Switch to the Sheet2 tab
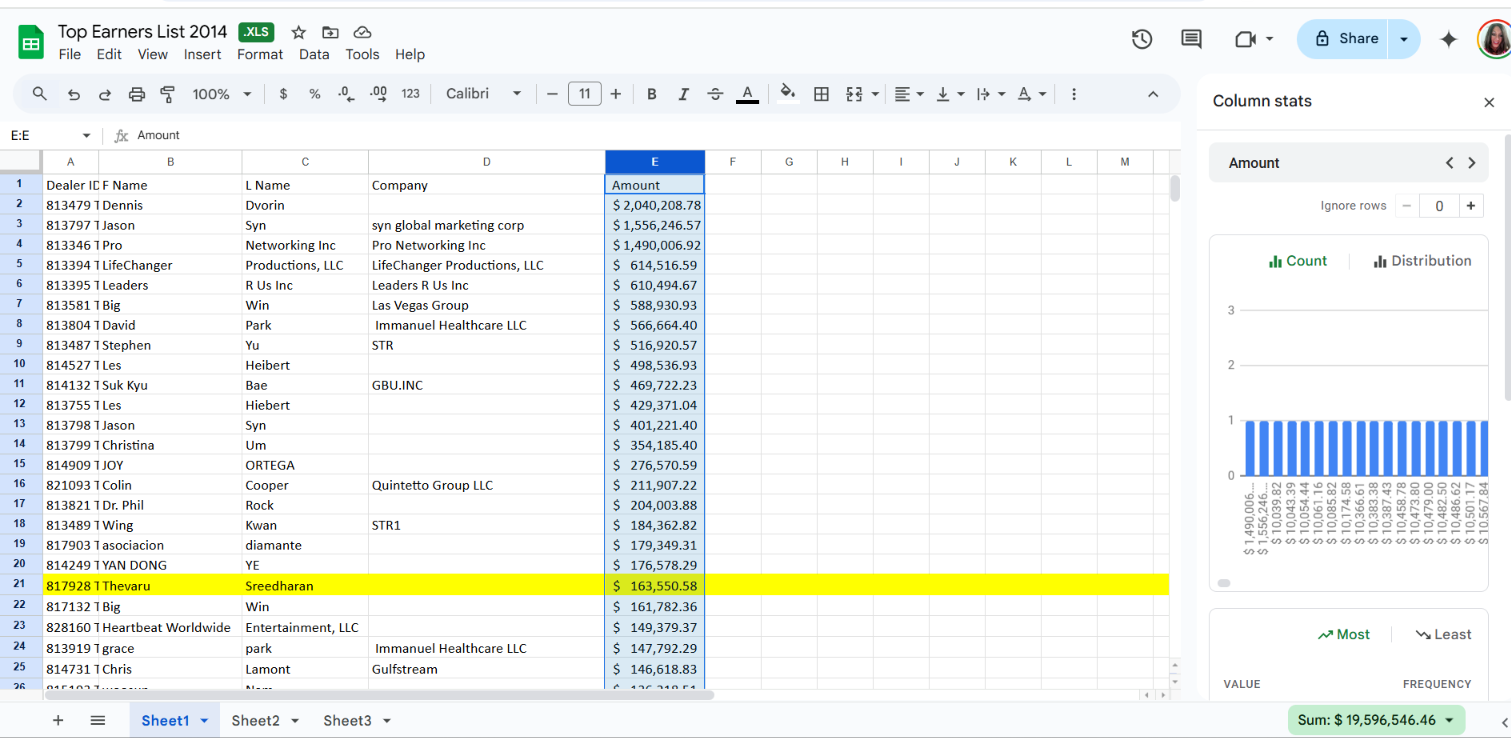The image size is (1511, 738). (256, 721)
